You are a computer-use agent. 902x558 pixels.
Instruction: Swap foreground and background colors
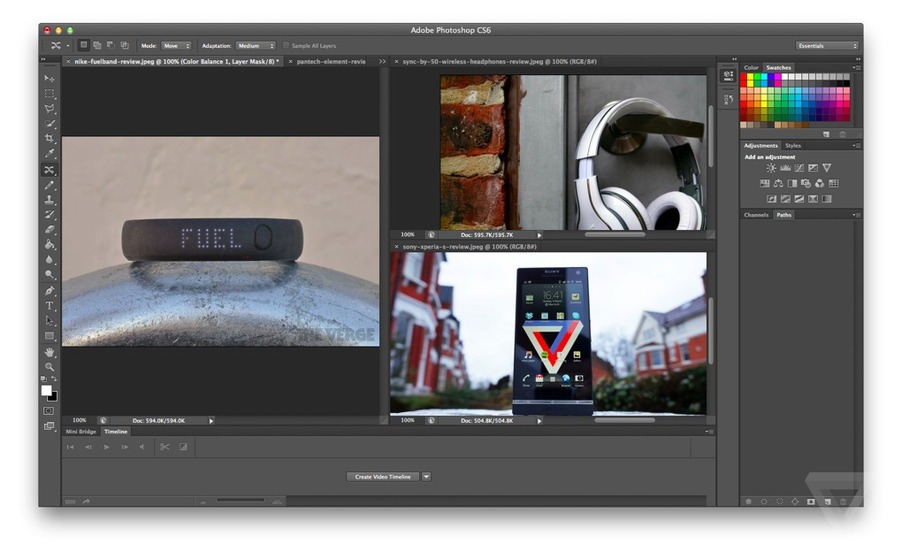[x=54, y=379]
